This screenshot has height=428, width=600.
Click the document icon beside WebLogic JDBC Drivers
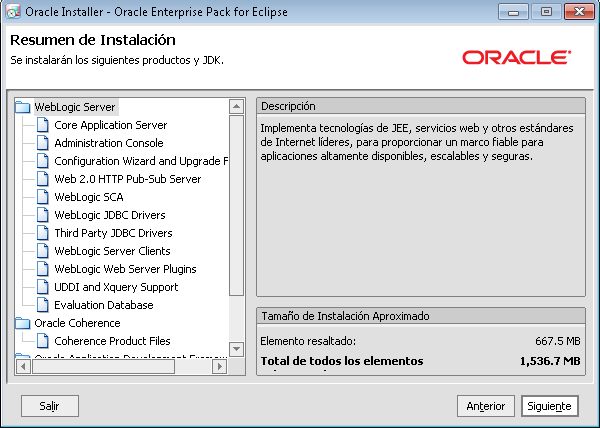[42, 215]
